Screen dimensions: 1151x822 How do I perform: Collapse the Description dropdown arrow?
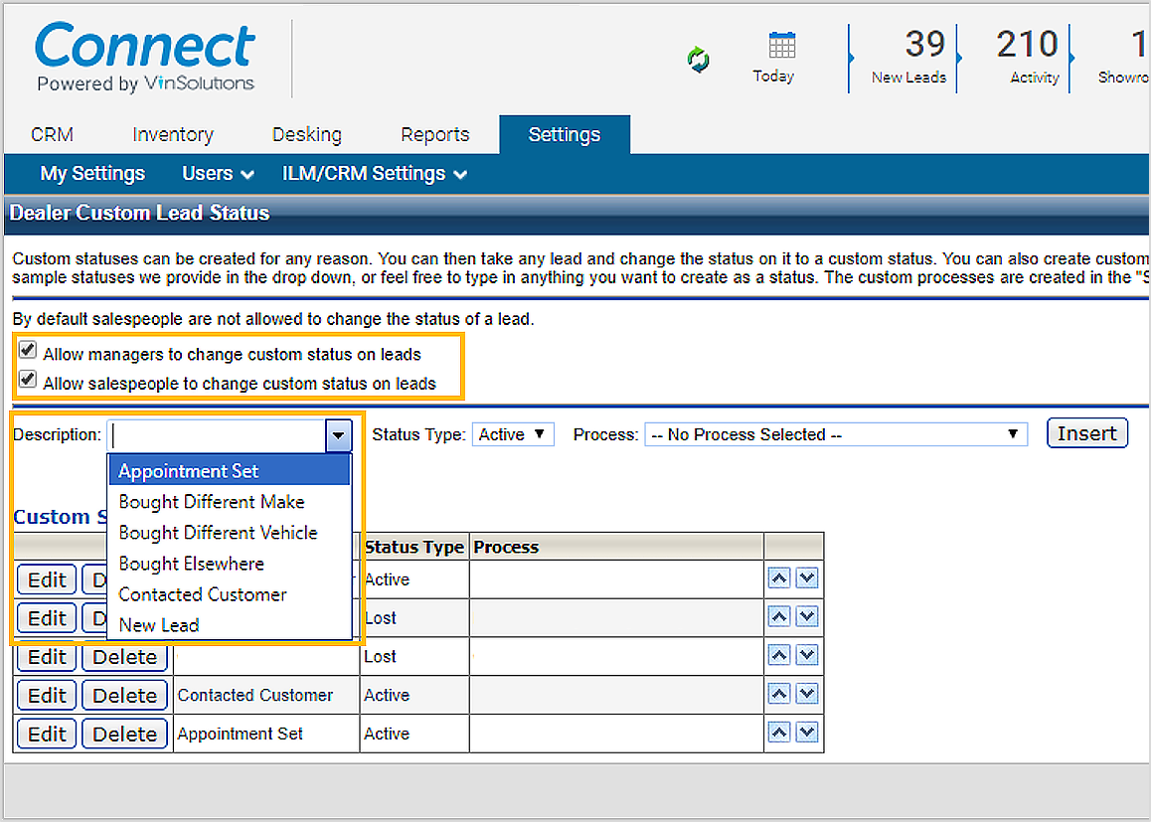338,435
